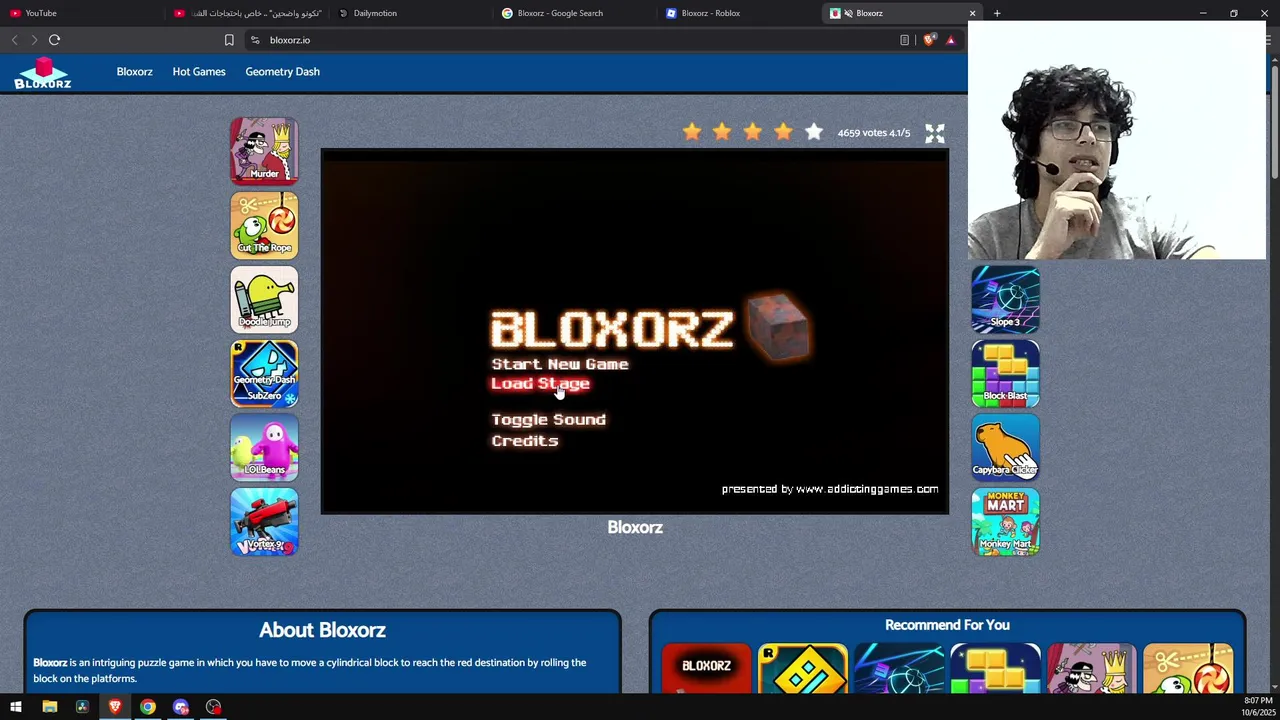Open Credits in the game menu
1280x720 pixels.
(x=525, y=441)
